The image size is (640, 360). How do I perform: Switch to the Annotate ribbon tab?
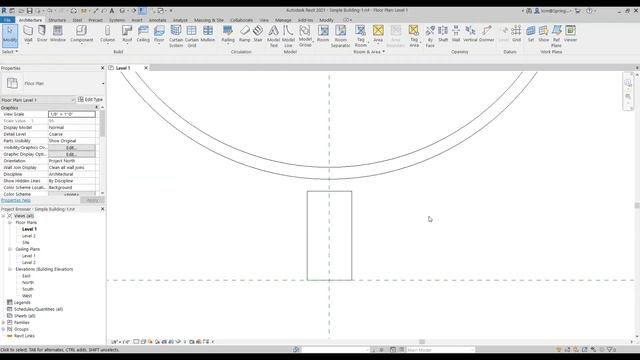[x=157, y=20]
